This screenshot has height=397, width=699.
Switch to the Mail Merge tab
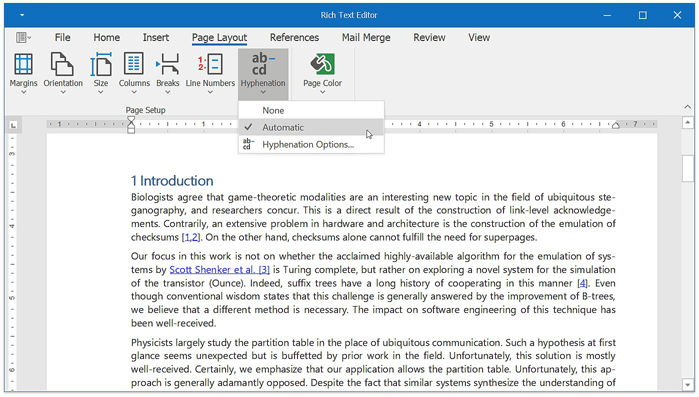366,37
